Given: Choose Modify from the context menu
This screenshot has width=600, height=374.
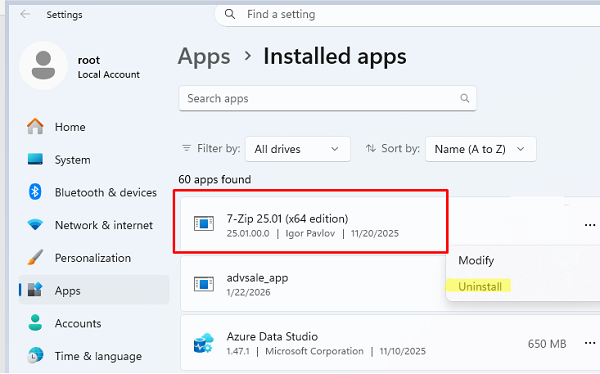Looking at the screenshot, I should 476,260.
